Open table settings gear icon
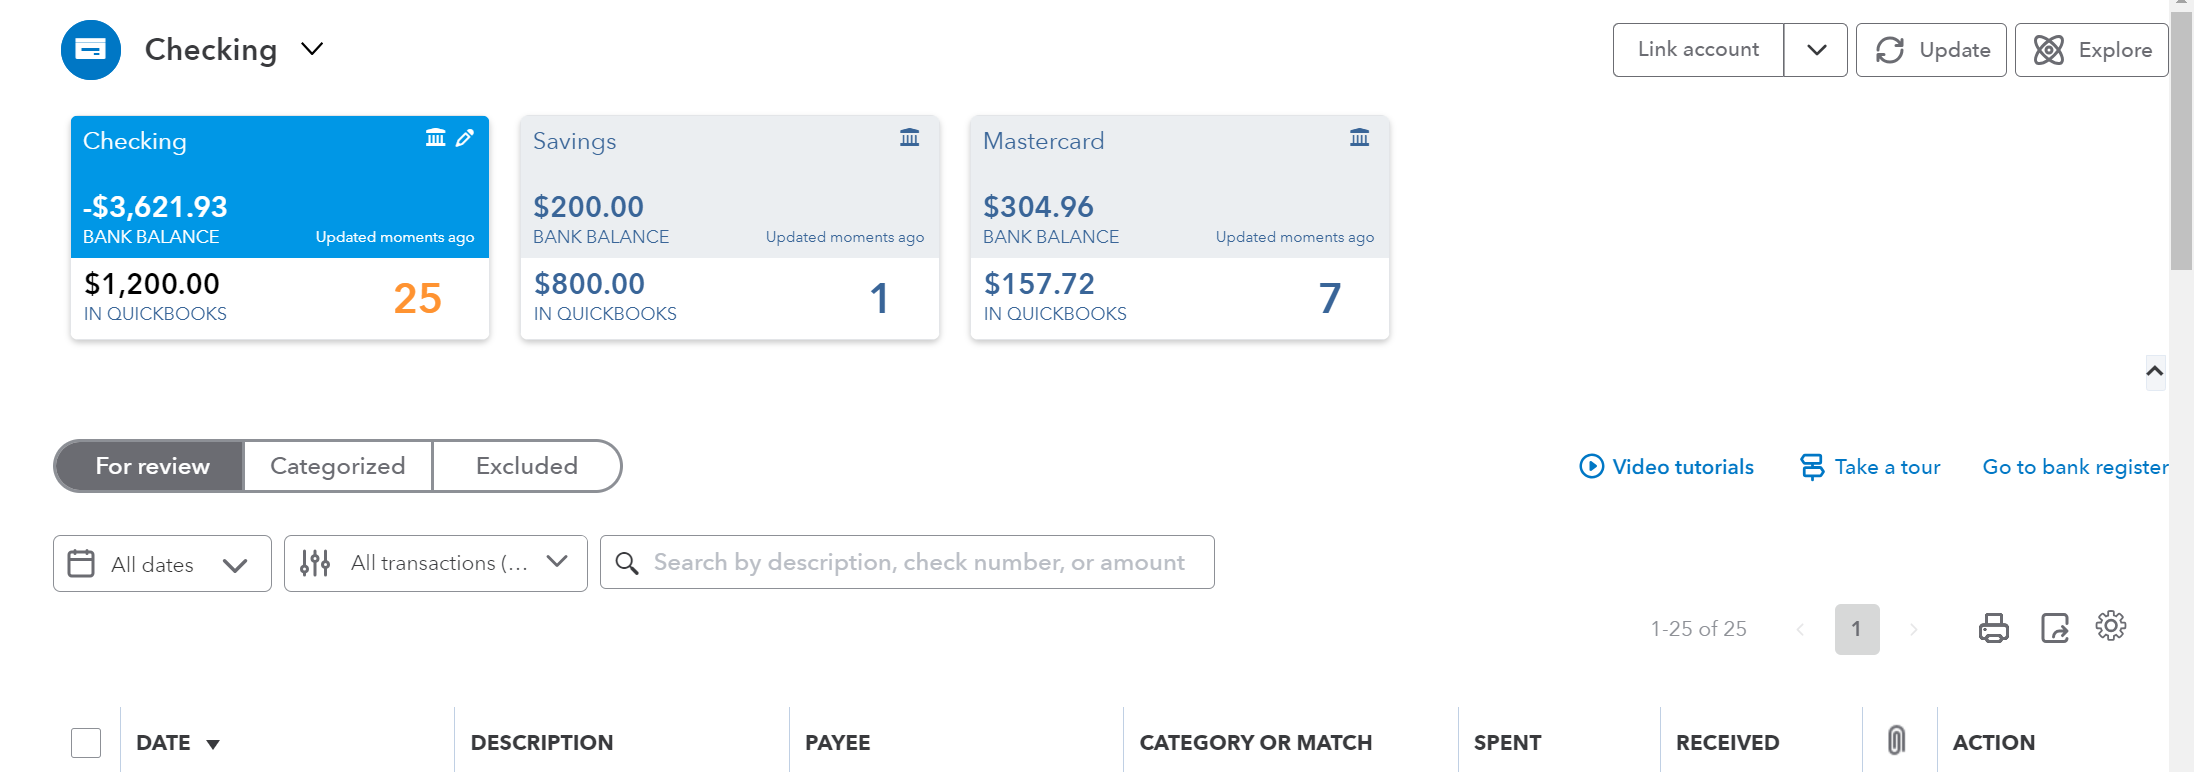This screenshot has height=772, width=2196. [x=2111, y=626]
